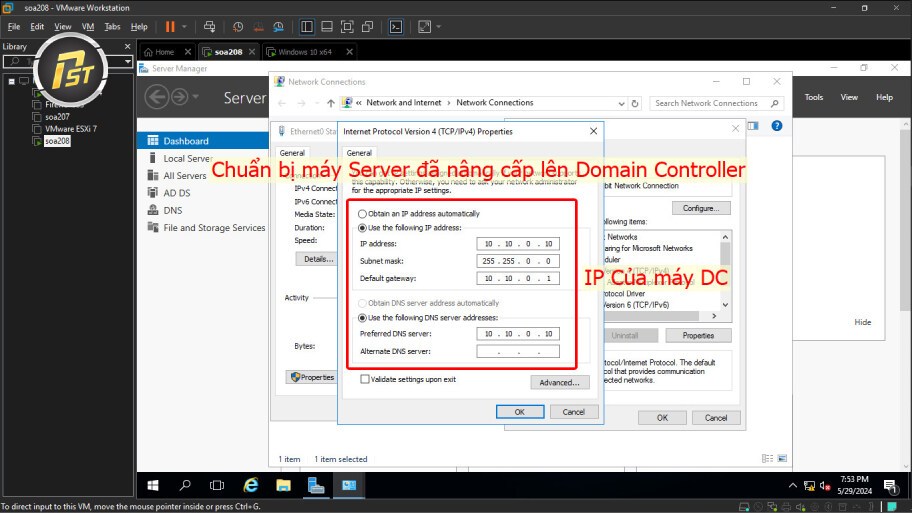Click Properties button in Ethernet0 Status
Image resolution: width=912 pixels, height=513 pixels.
point(312,377)
